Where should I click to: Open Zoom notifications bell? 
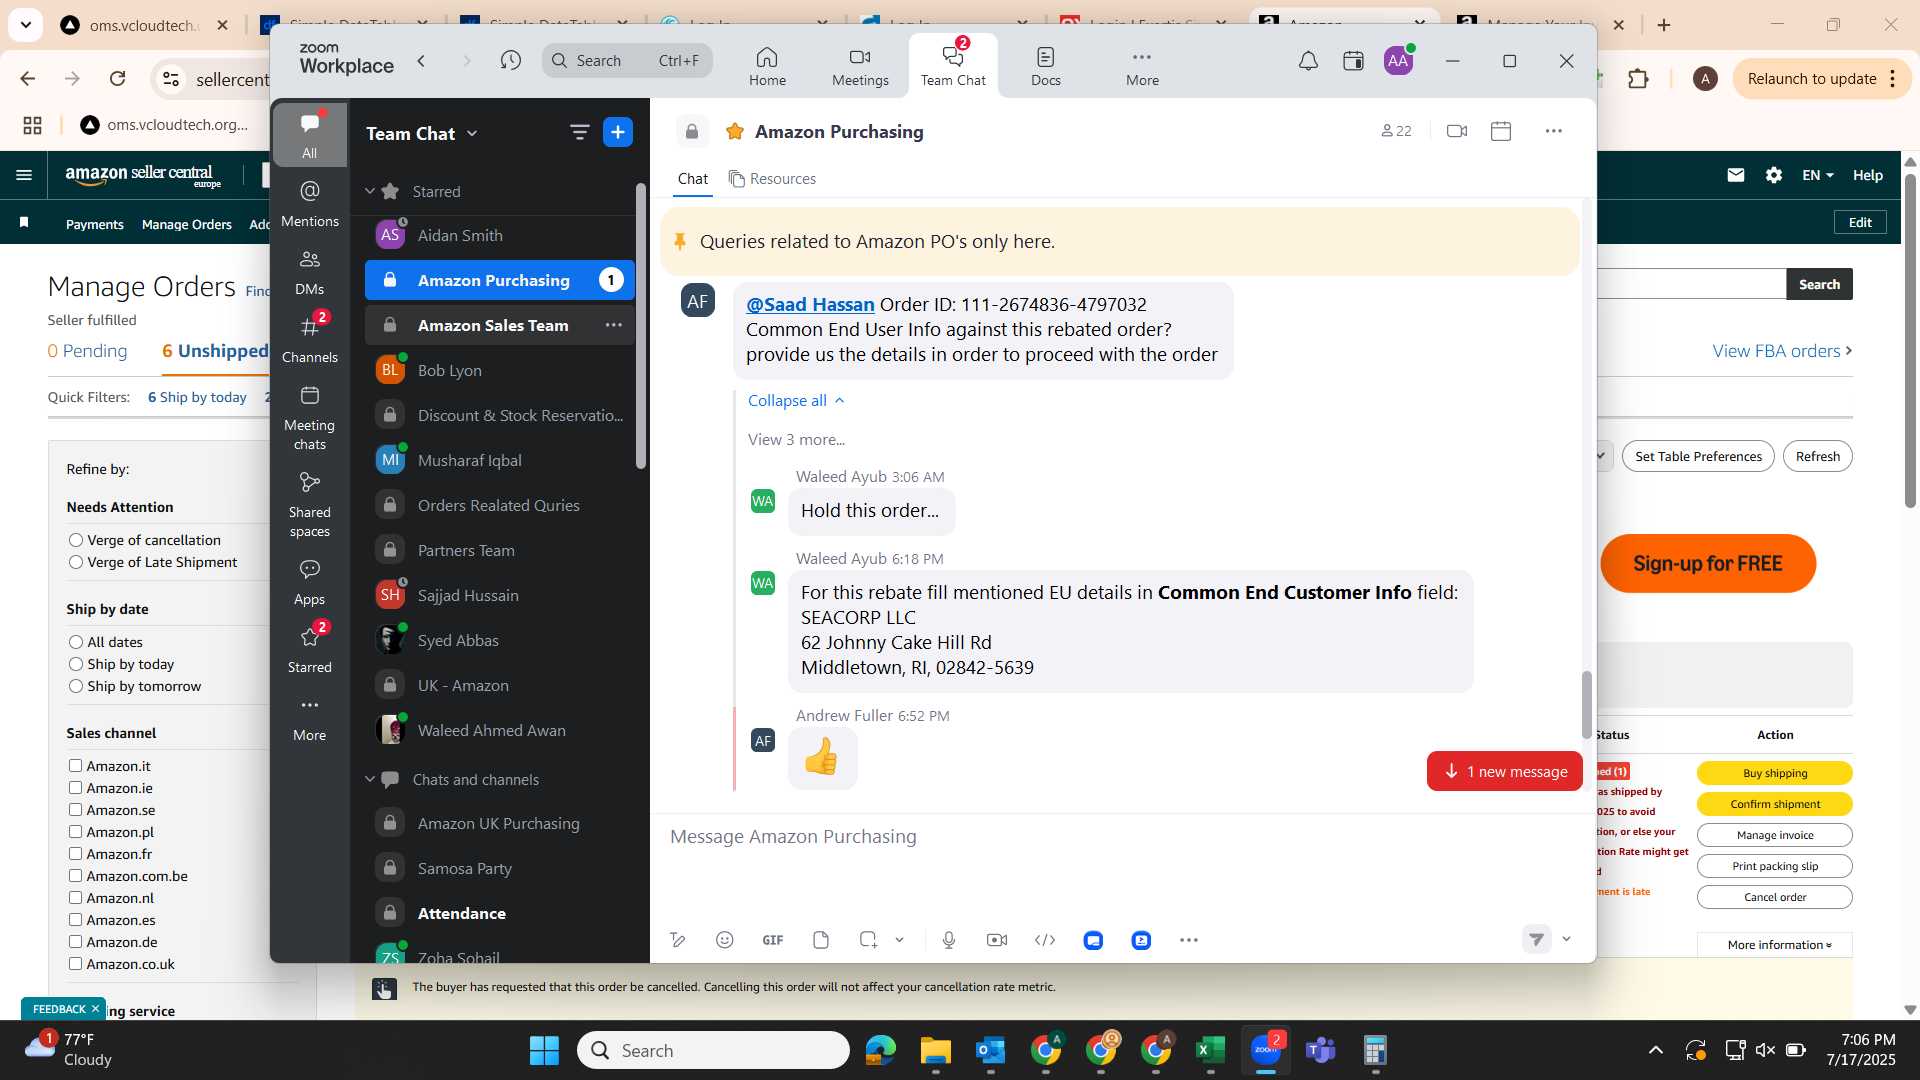click(1308, 61)
